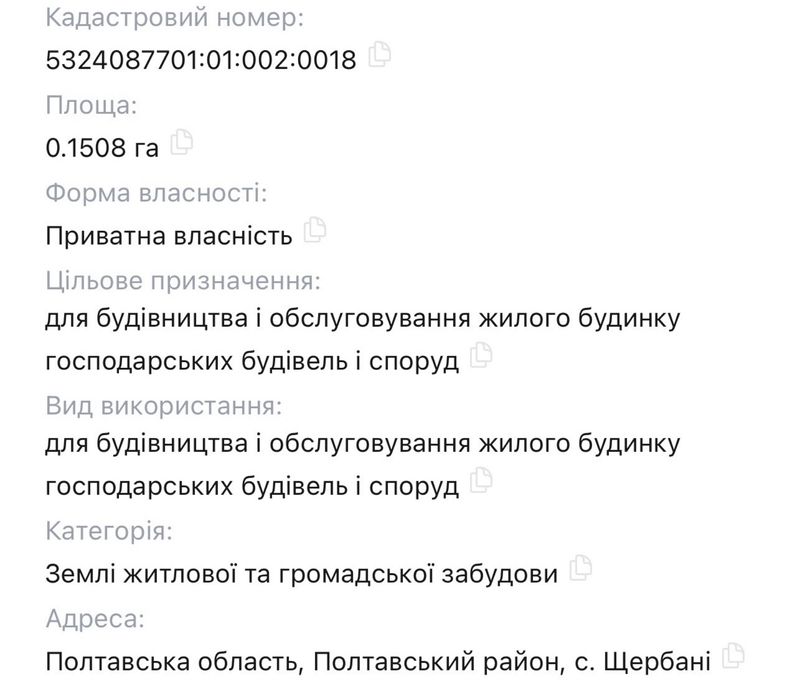Copy the cadastral number 5324087701:01:002:0018
Image resolution: width=795 pixels, height=699 pixels.
tap(380, 56)
